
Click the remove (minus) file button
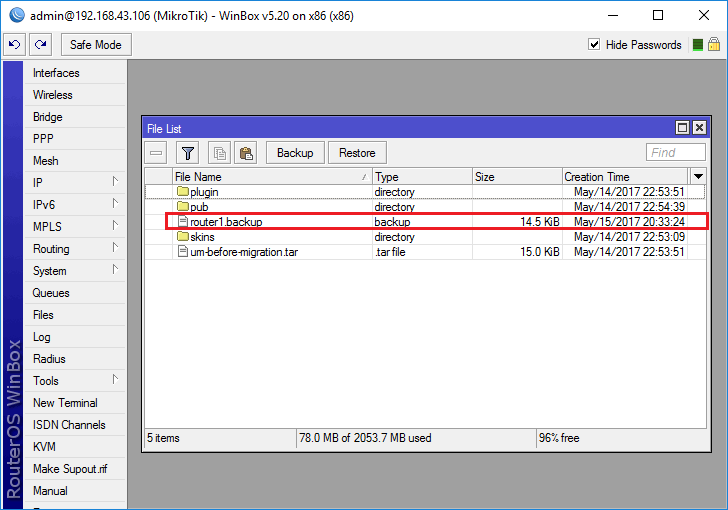click(x=156, y=153)
